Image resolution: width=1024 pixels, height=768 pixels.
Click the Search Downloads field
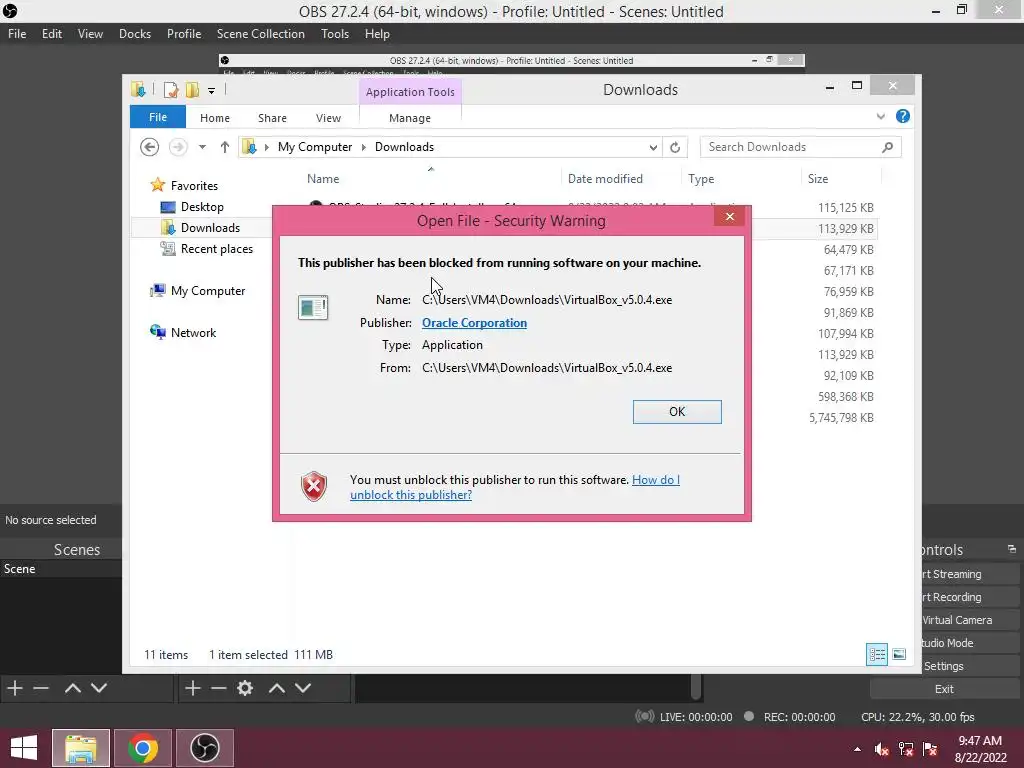[800, 147]
